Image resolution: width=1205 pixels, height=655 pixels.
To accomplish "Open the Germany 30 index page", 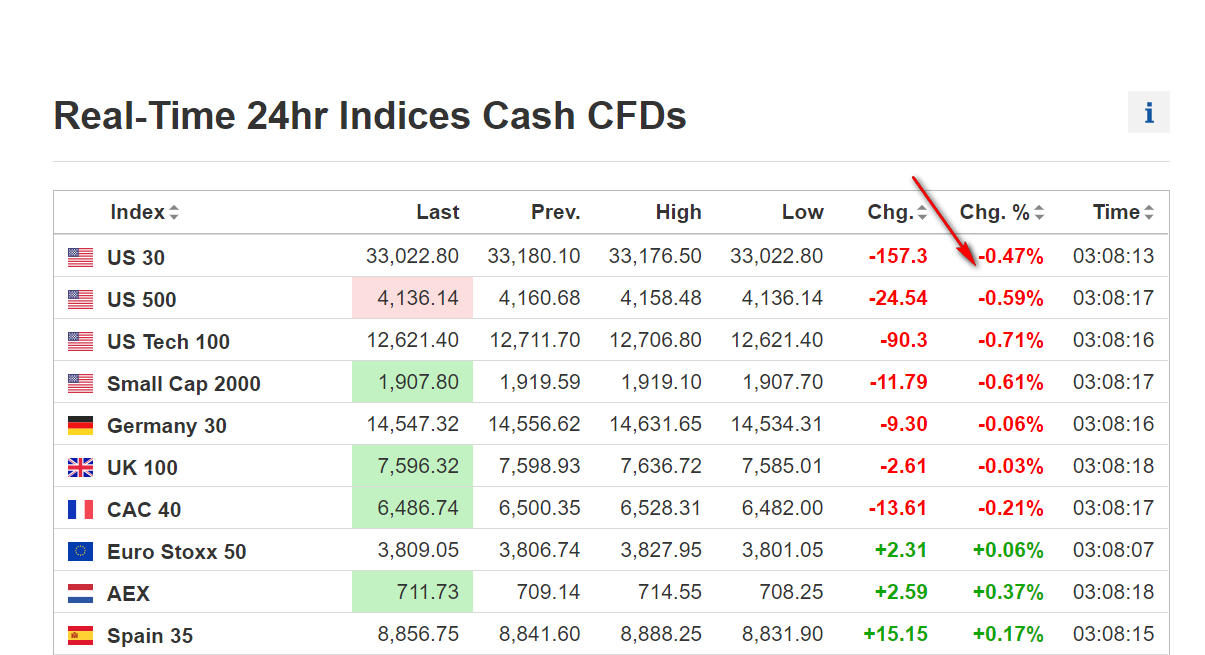I will coord(167,426).
